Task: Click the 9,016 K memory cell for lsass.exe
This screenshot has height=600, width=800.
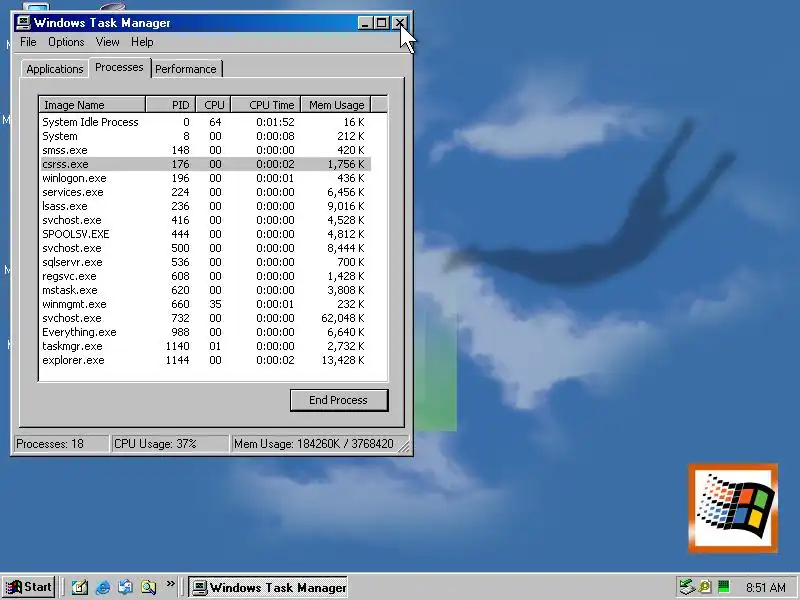Action: coord(345,206)
